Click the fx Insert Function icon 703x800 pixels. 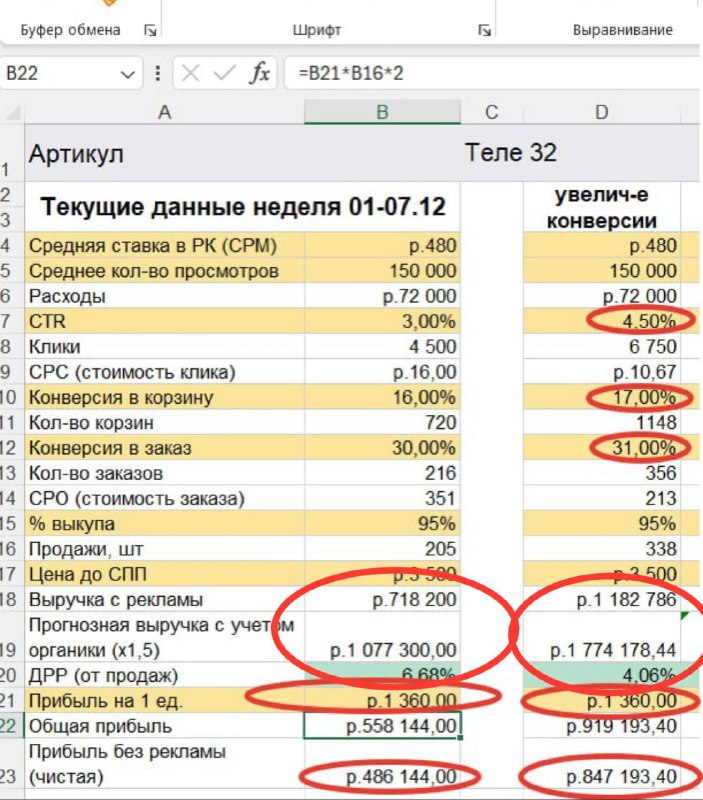tap(259, 73)
